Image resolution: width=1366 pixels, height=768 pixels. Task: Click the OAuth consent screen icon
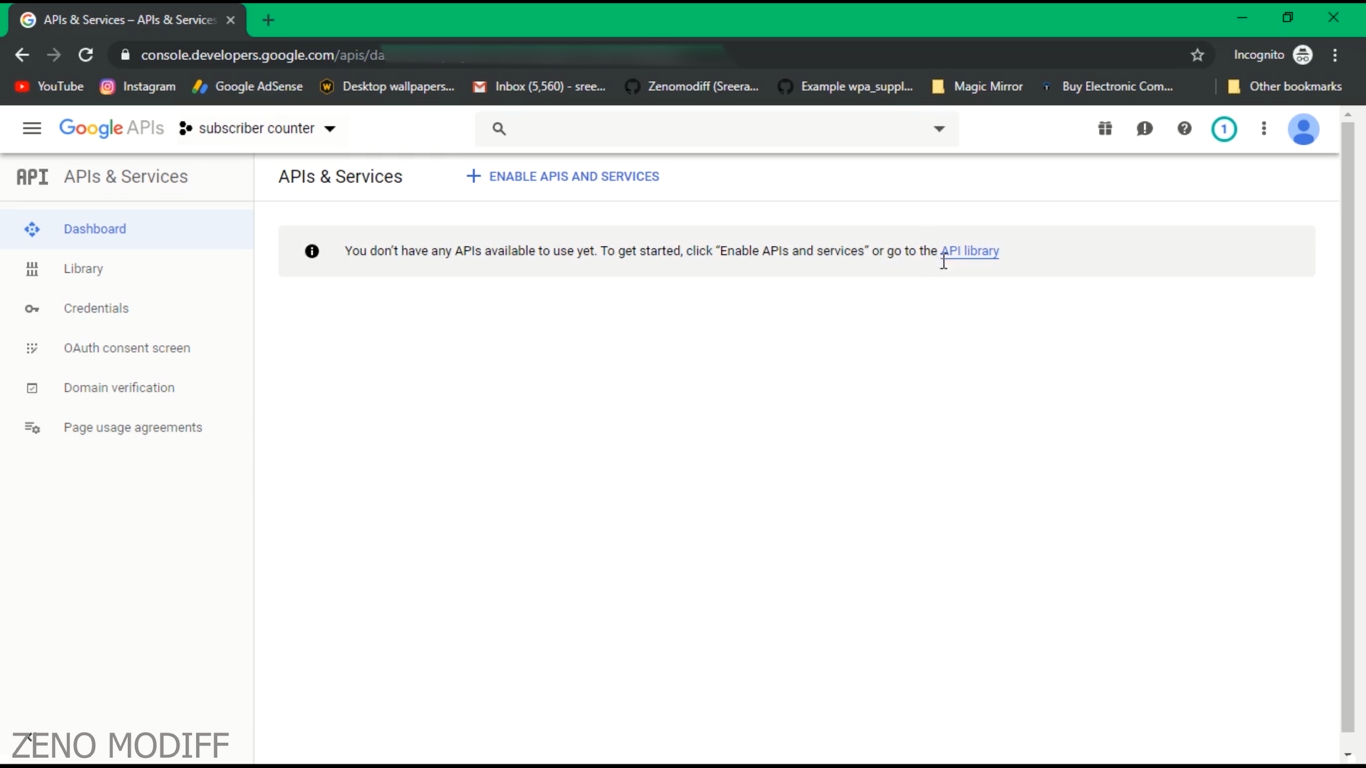[32, 348]
